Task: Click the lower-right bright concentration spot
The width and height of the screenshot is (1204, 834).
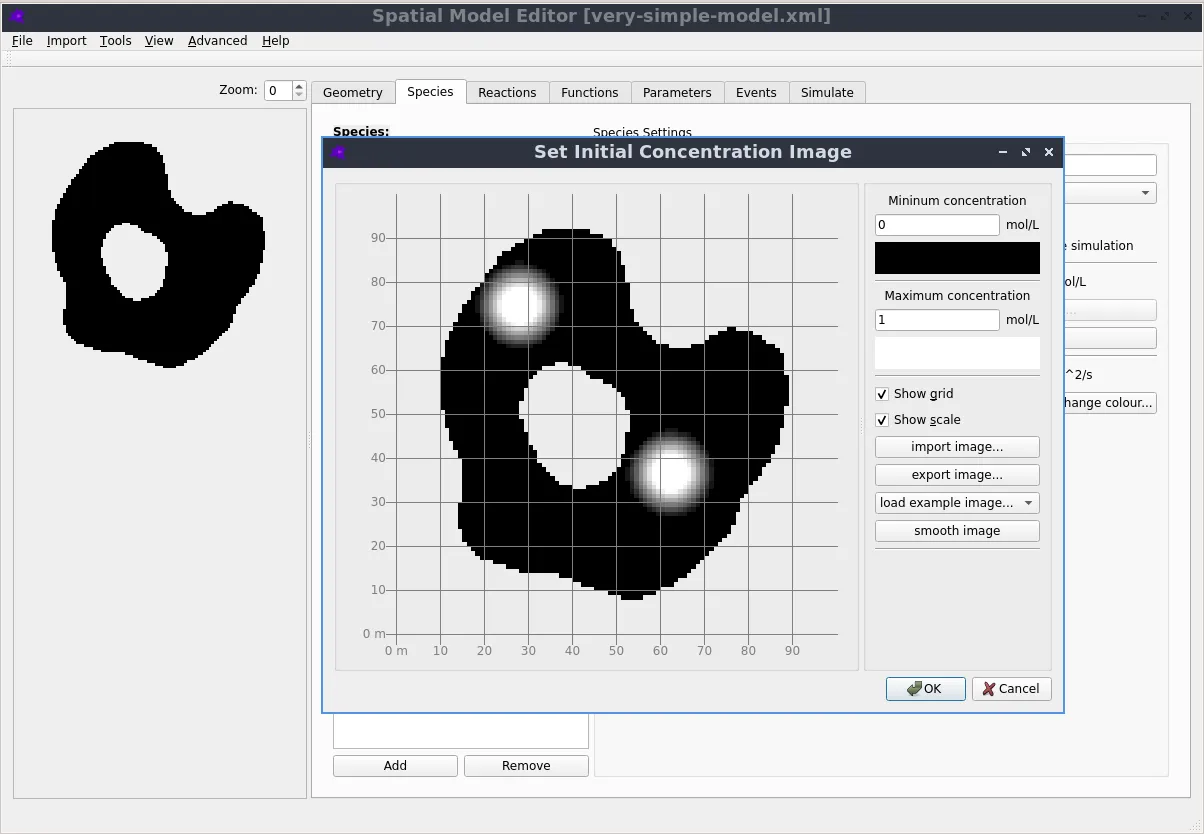Action: point(669,470)
